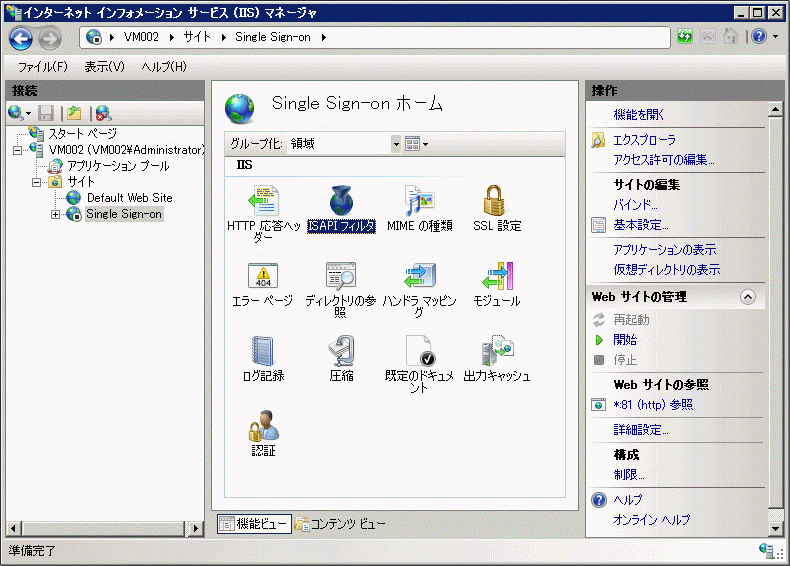Open the グループ化 領域 combo box
This screenshot has width=790, height=566.
[344, 144]
